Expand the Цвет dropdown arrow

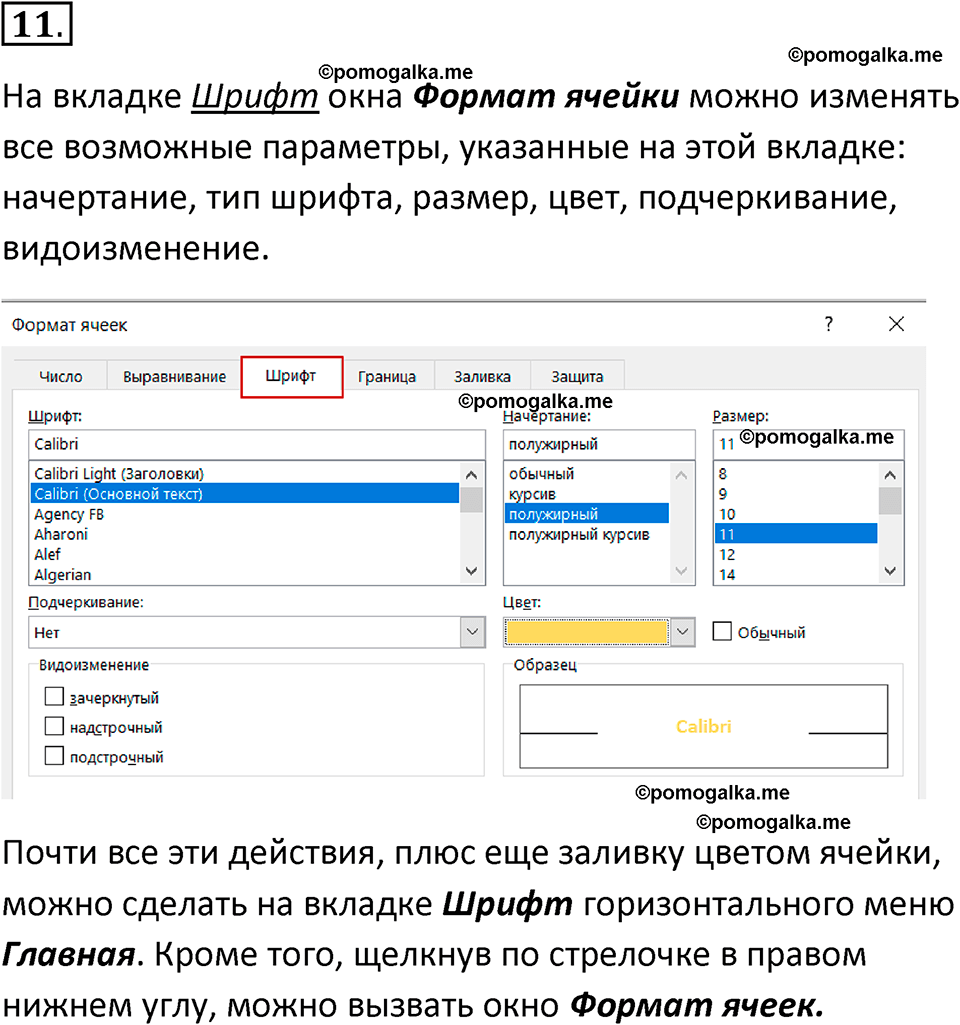(x=682, y=632)
